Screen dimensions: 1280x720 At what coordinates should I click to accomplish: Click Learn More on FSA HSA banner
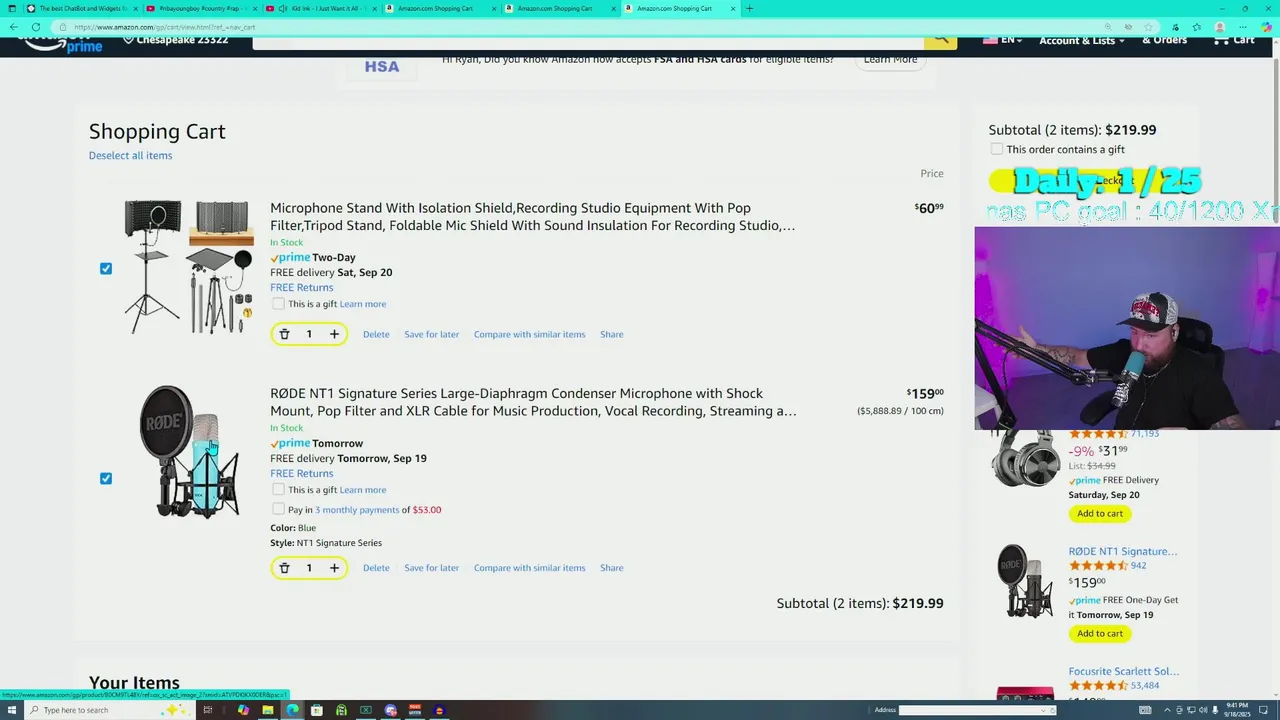click(890, 59)
